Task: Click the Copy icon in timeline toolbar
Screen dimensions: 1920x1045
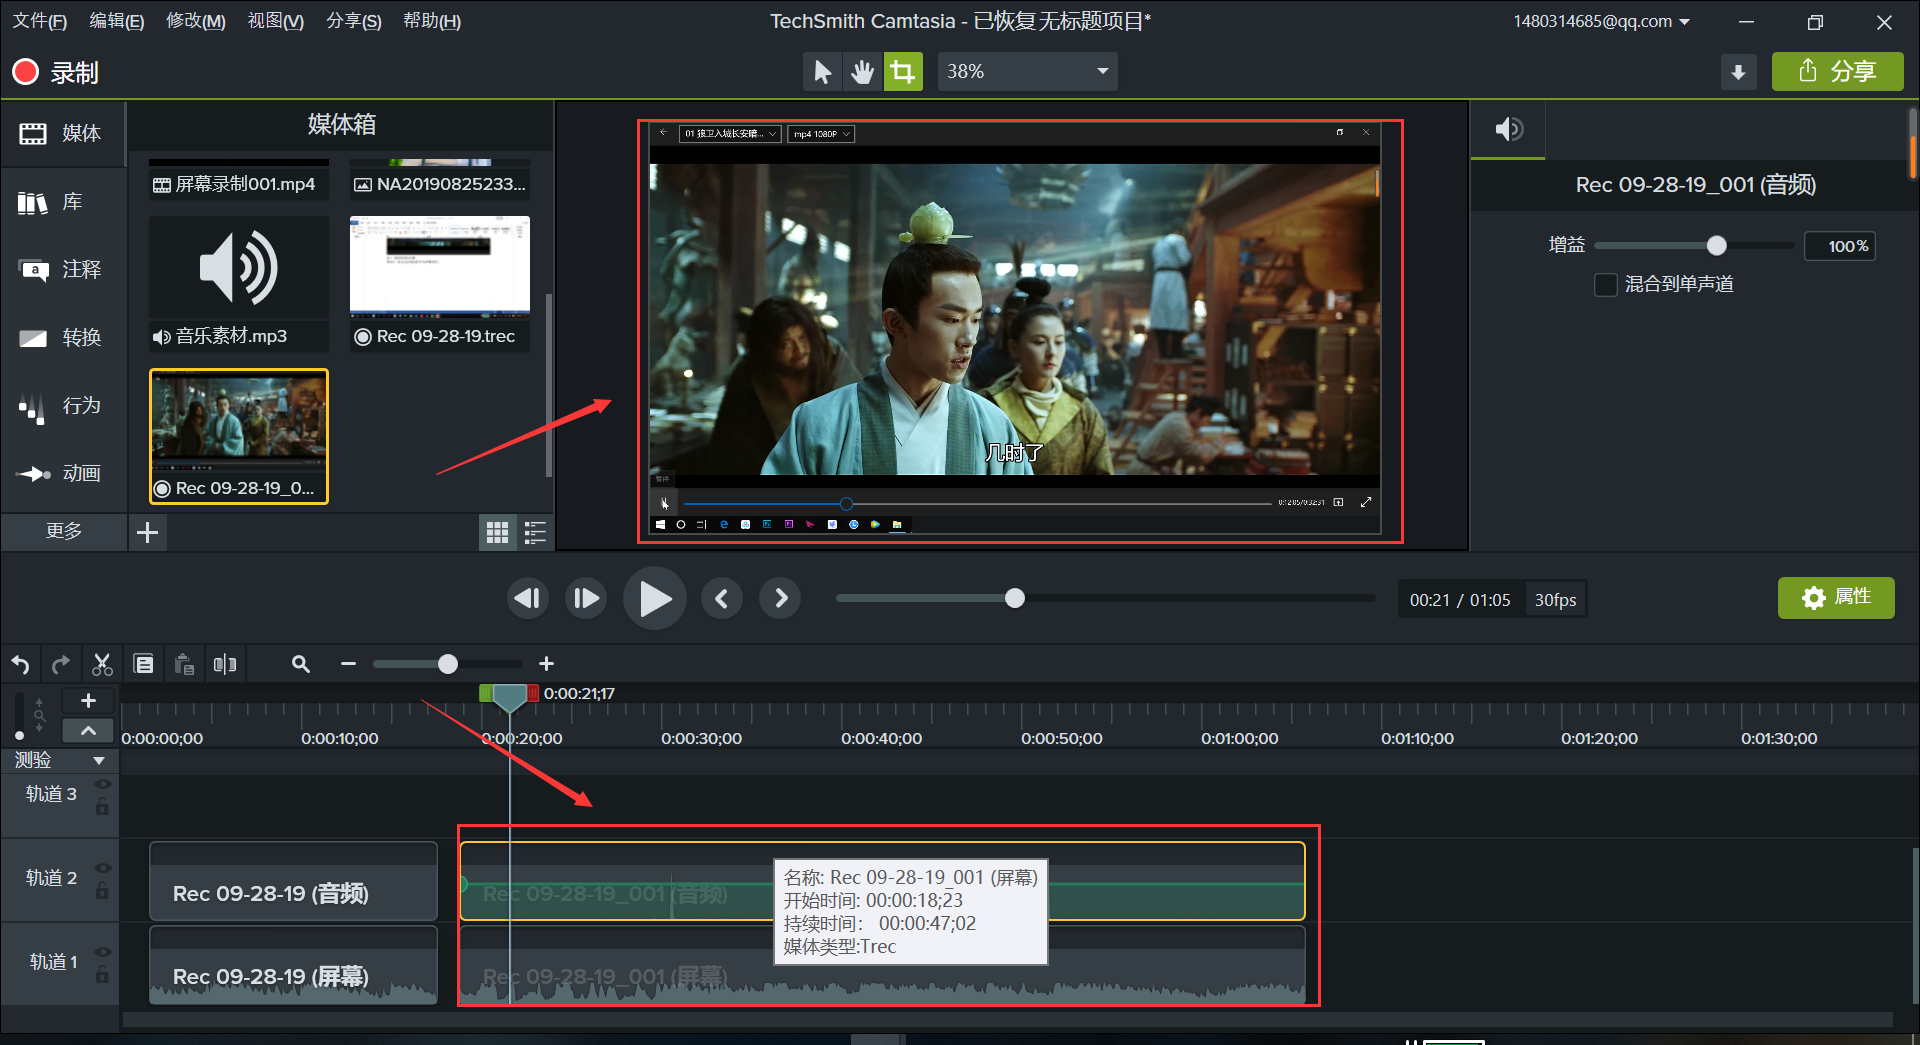Action: pyautogui.click(x=143, y=664)
